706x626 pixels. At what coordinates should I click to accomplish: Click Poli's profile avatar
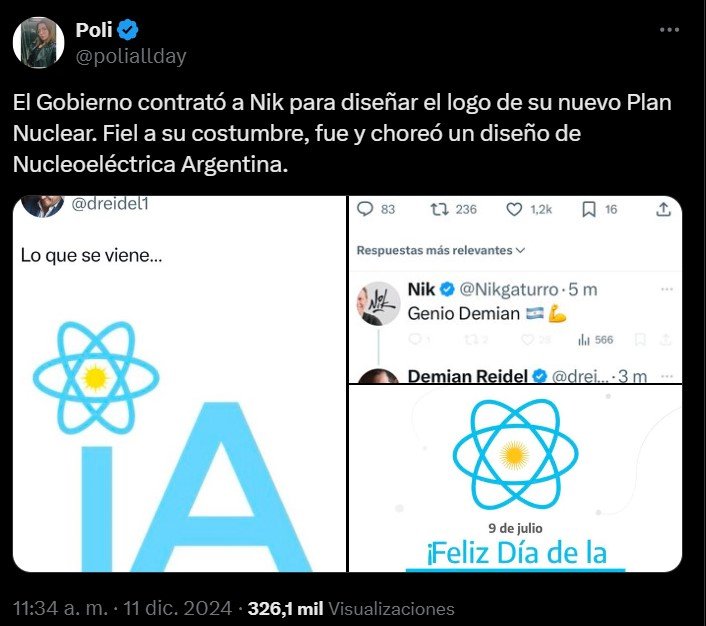[x=39, y=43]
